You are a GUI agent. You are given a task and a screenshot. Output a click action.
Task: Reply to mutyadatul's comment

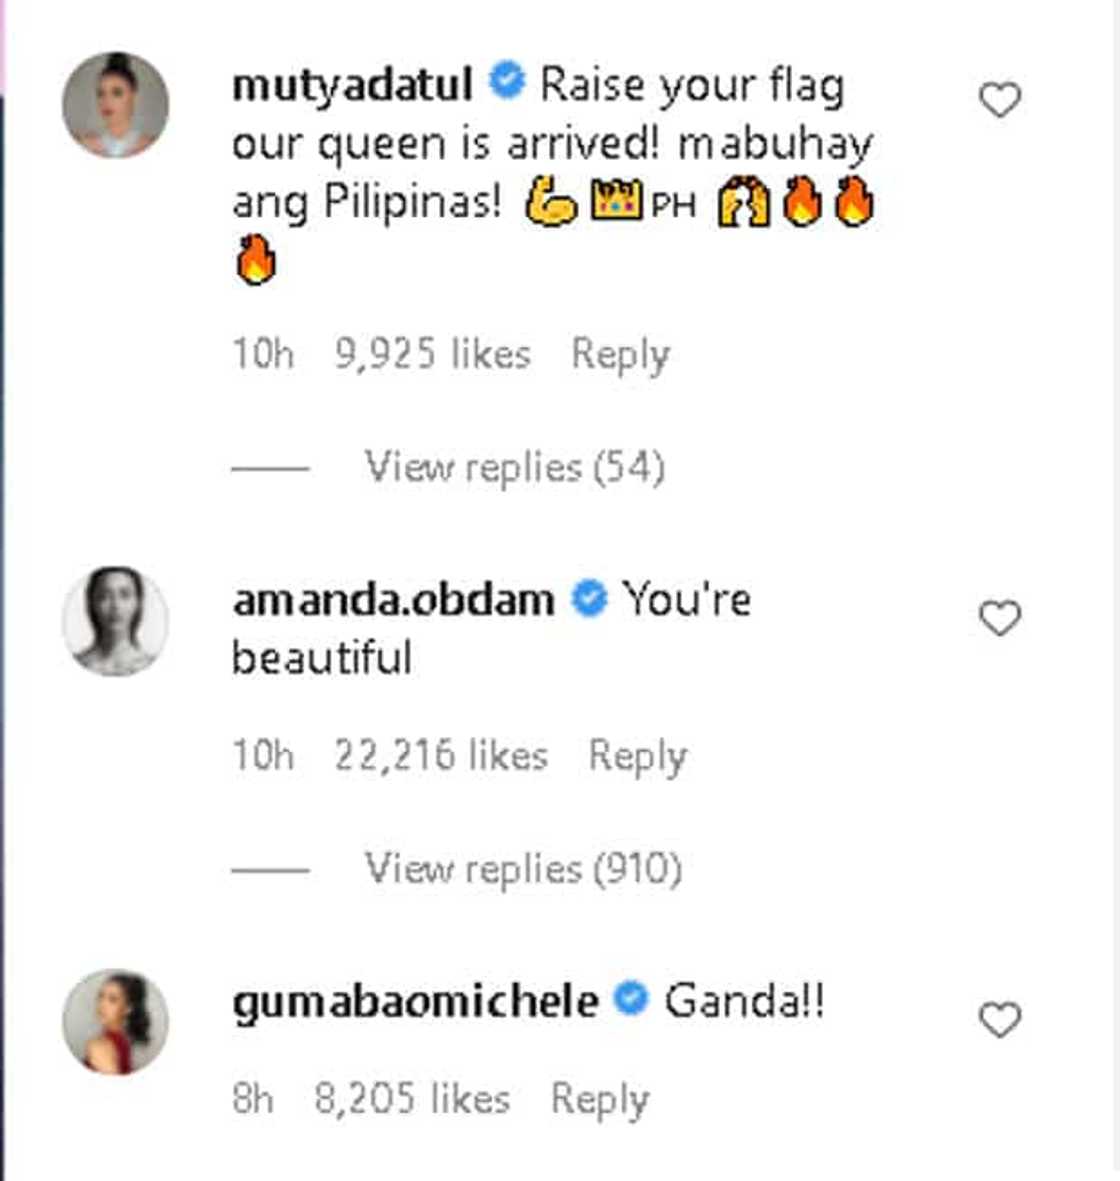coord(620,354)
